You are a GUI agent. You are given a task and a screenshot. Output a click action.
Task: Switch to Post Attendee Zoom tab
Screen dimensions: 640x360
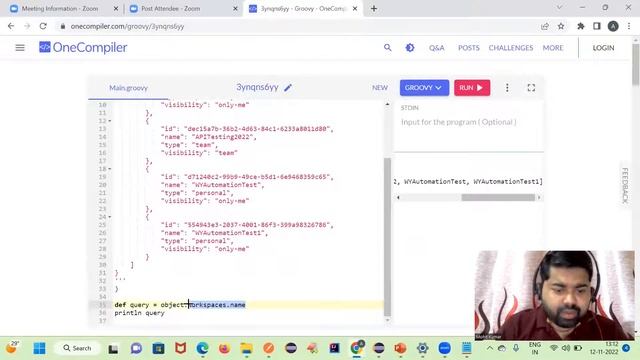[x=171, y=9]
